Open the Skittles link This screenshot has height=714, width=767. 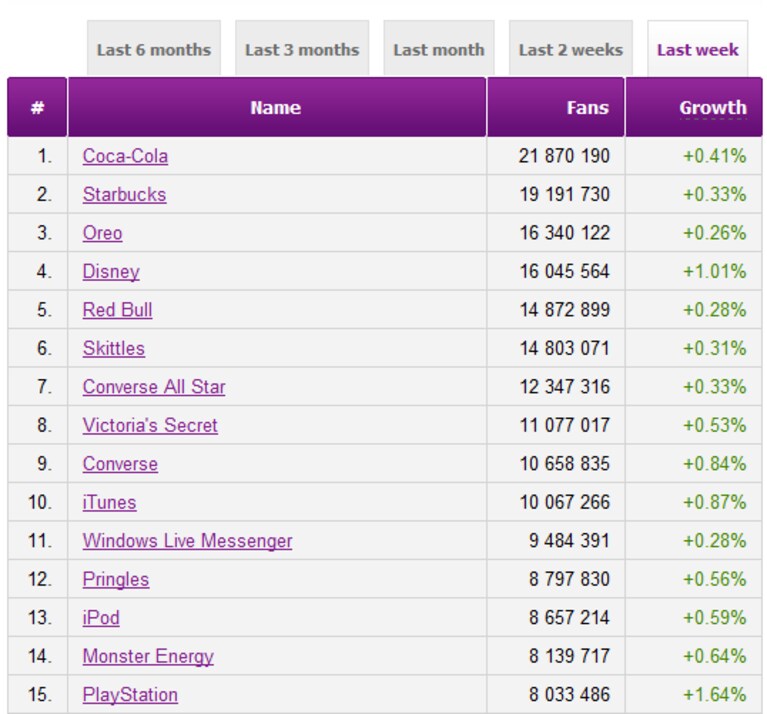113,348
